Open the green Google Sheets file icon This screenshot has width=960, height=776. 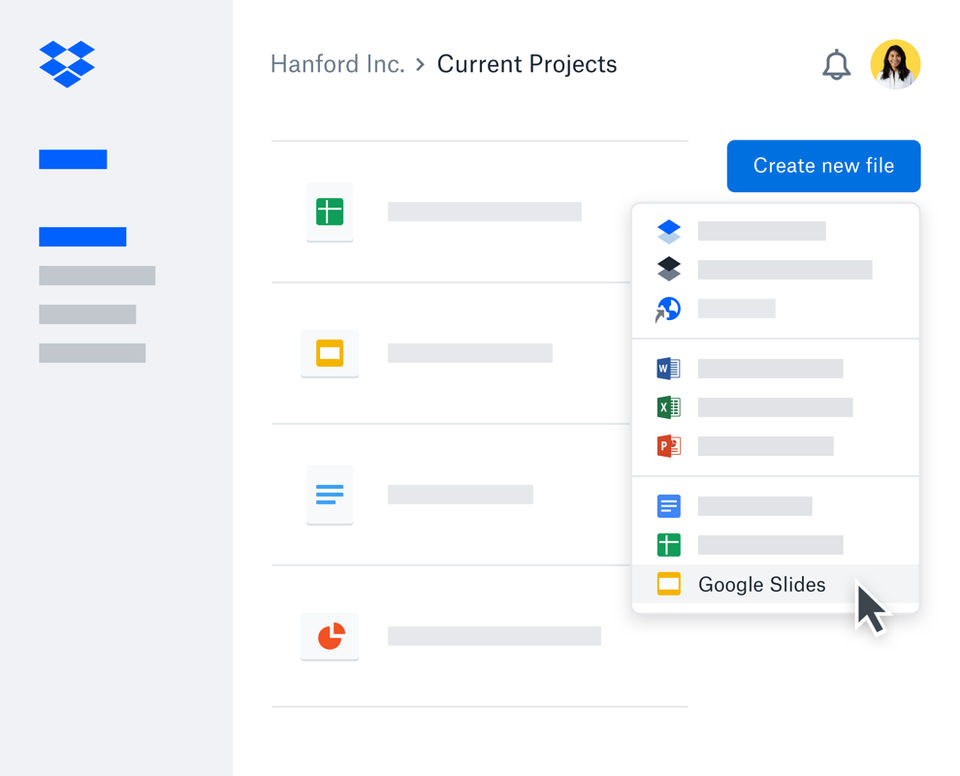(329, 212)
